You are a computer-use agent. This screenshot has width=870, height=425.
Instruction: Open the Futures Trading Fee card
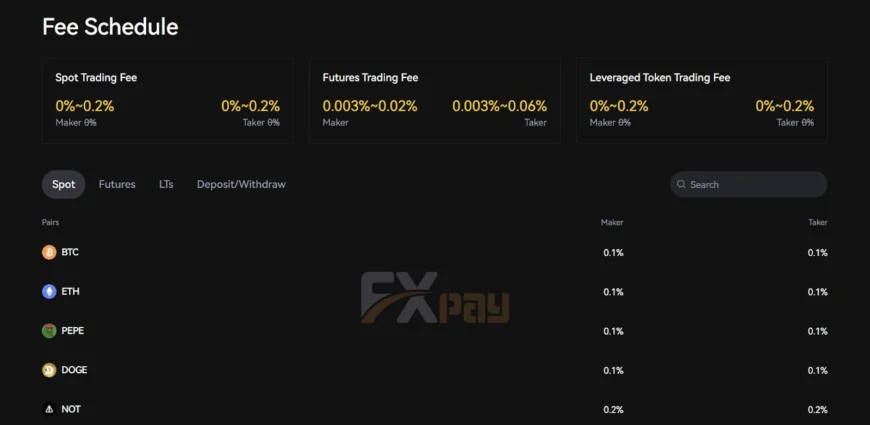click(434, 100)
